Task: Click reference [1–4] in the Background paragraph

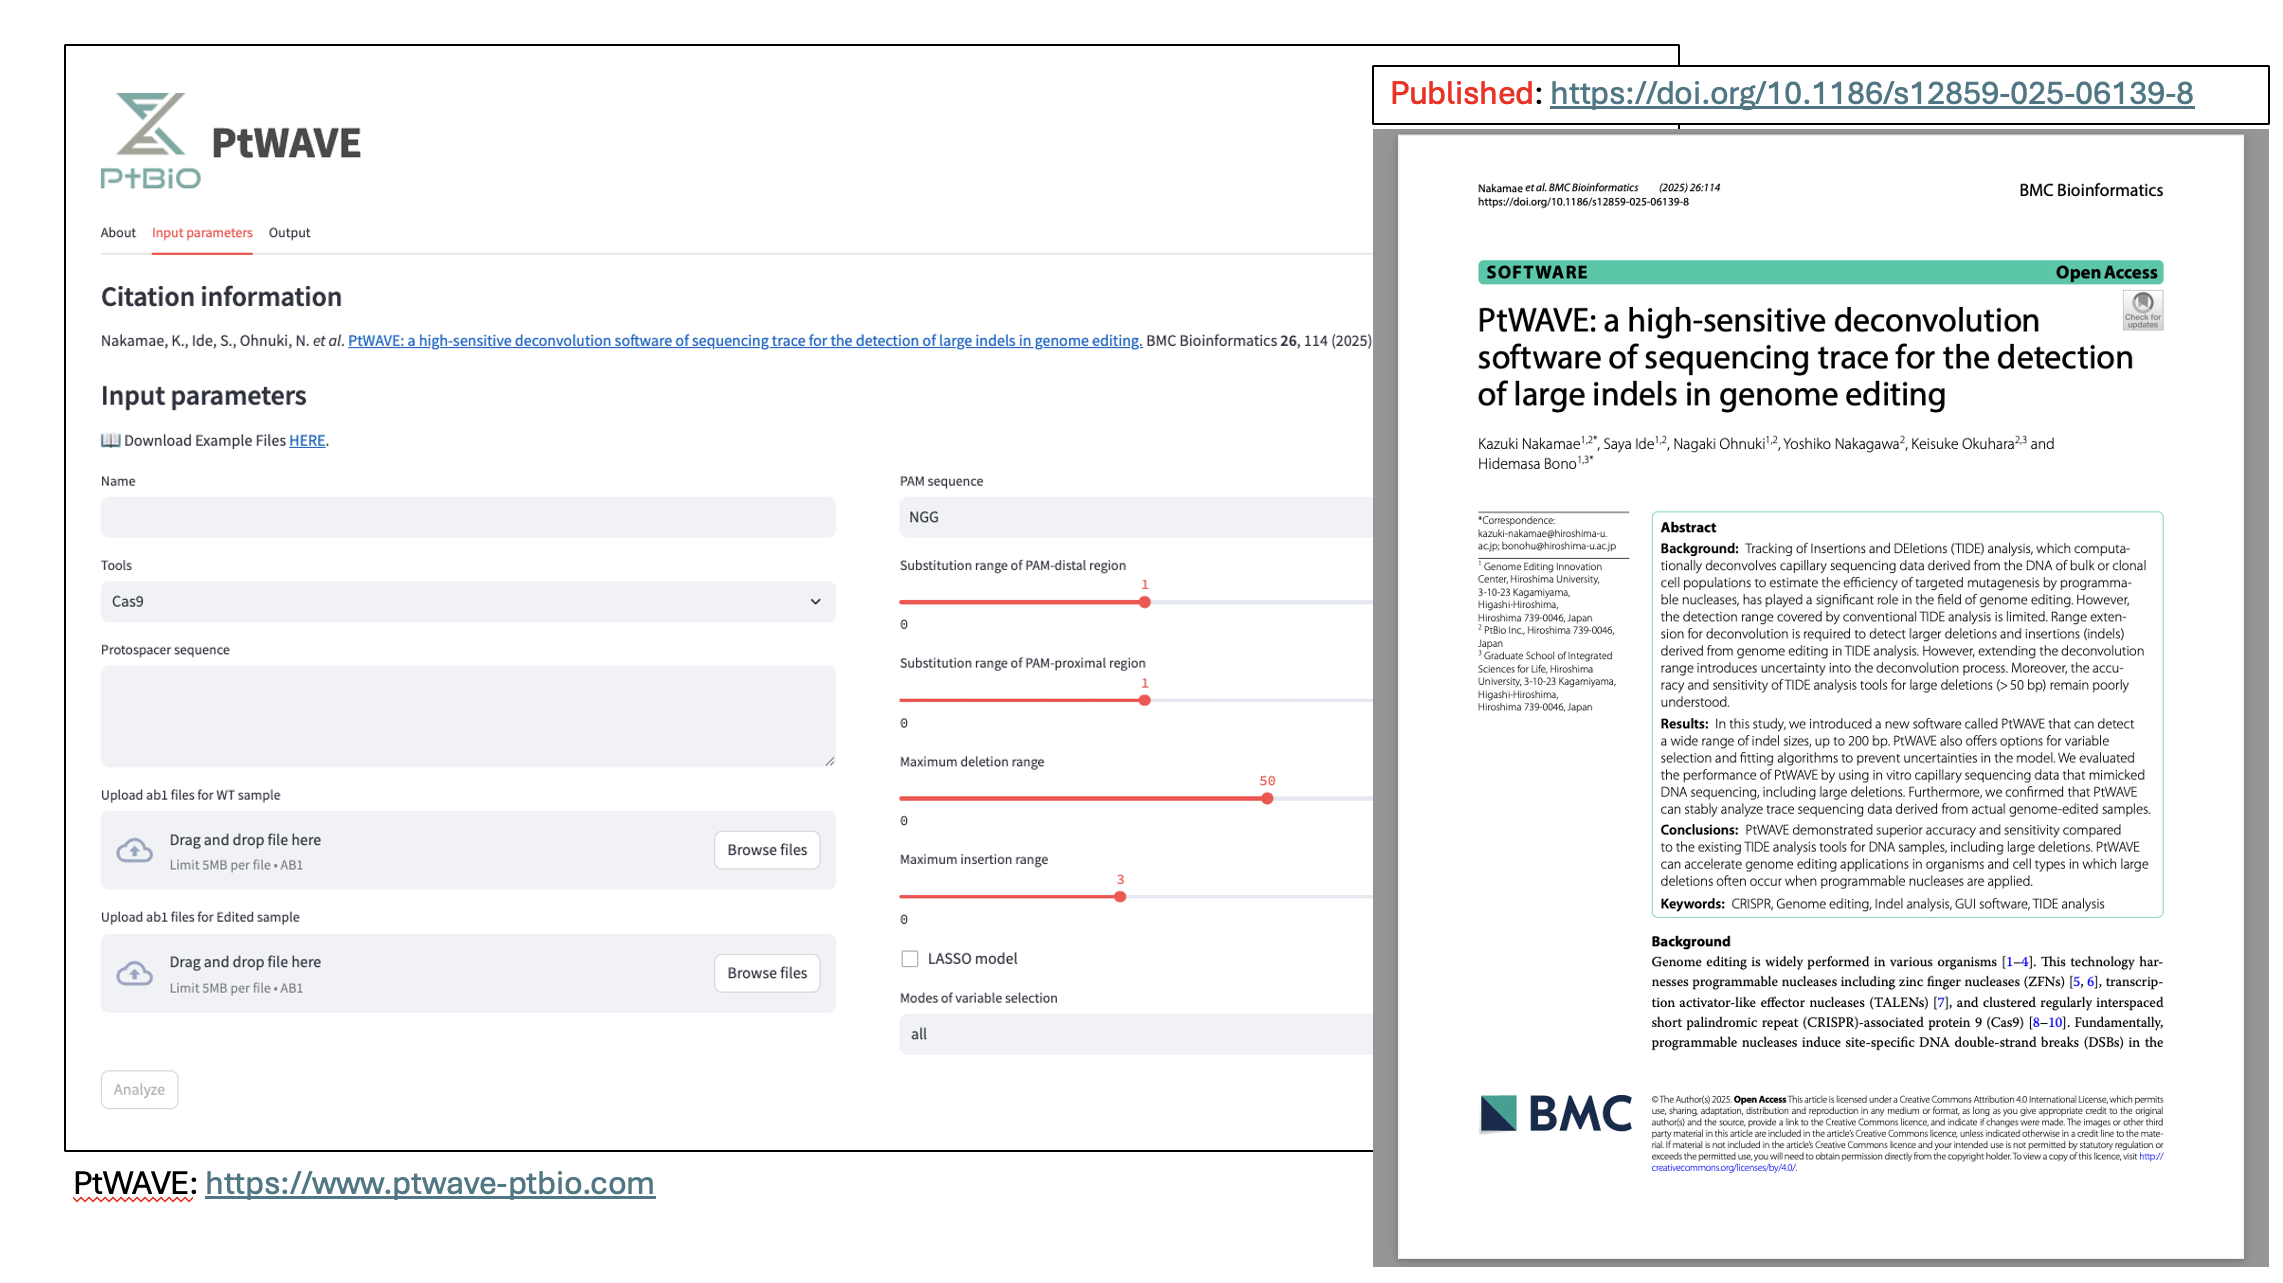Action: [x=2017, y=962]
